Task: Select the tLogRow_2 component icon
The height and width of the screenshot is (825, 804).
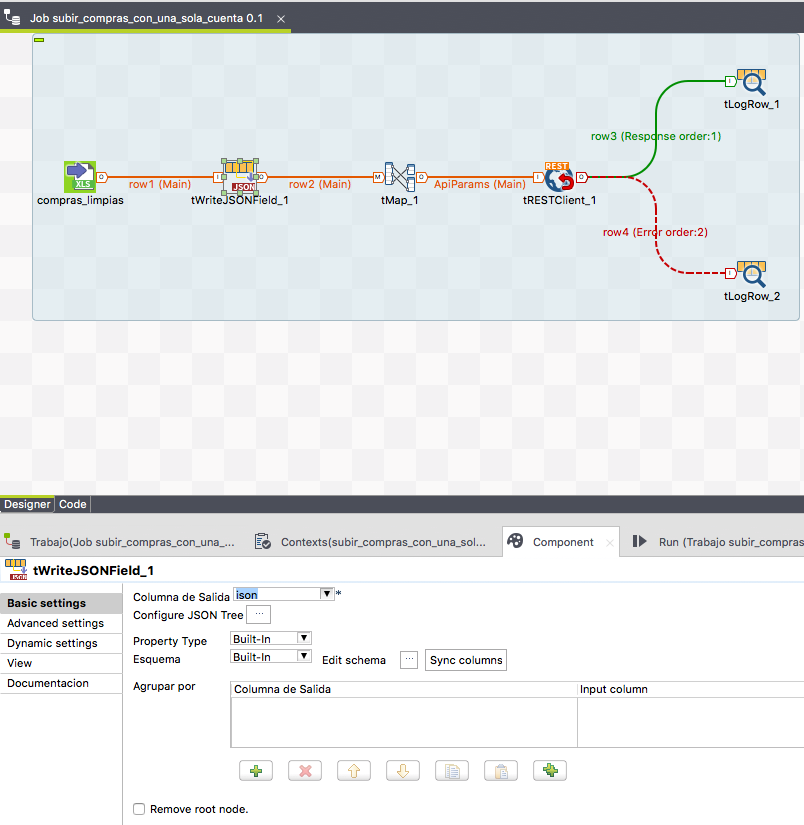Action: 751,274
